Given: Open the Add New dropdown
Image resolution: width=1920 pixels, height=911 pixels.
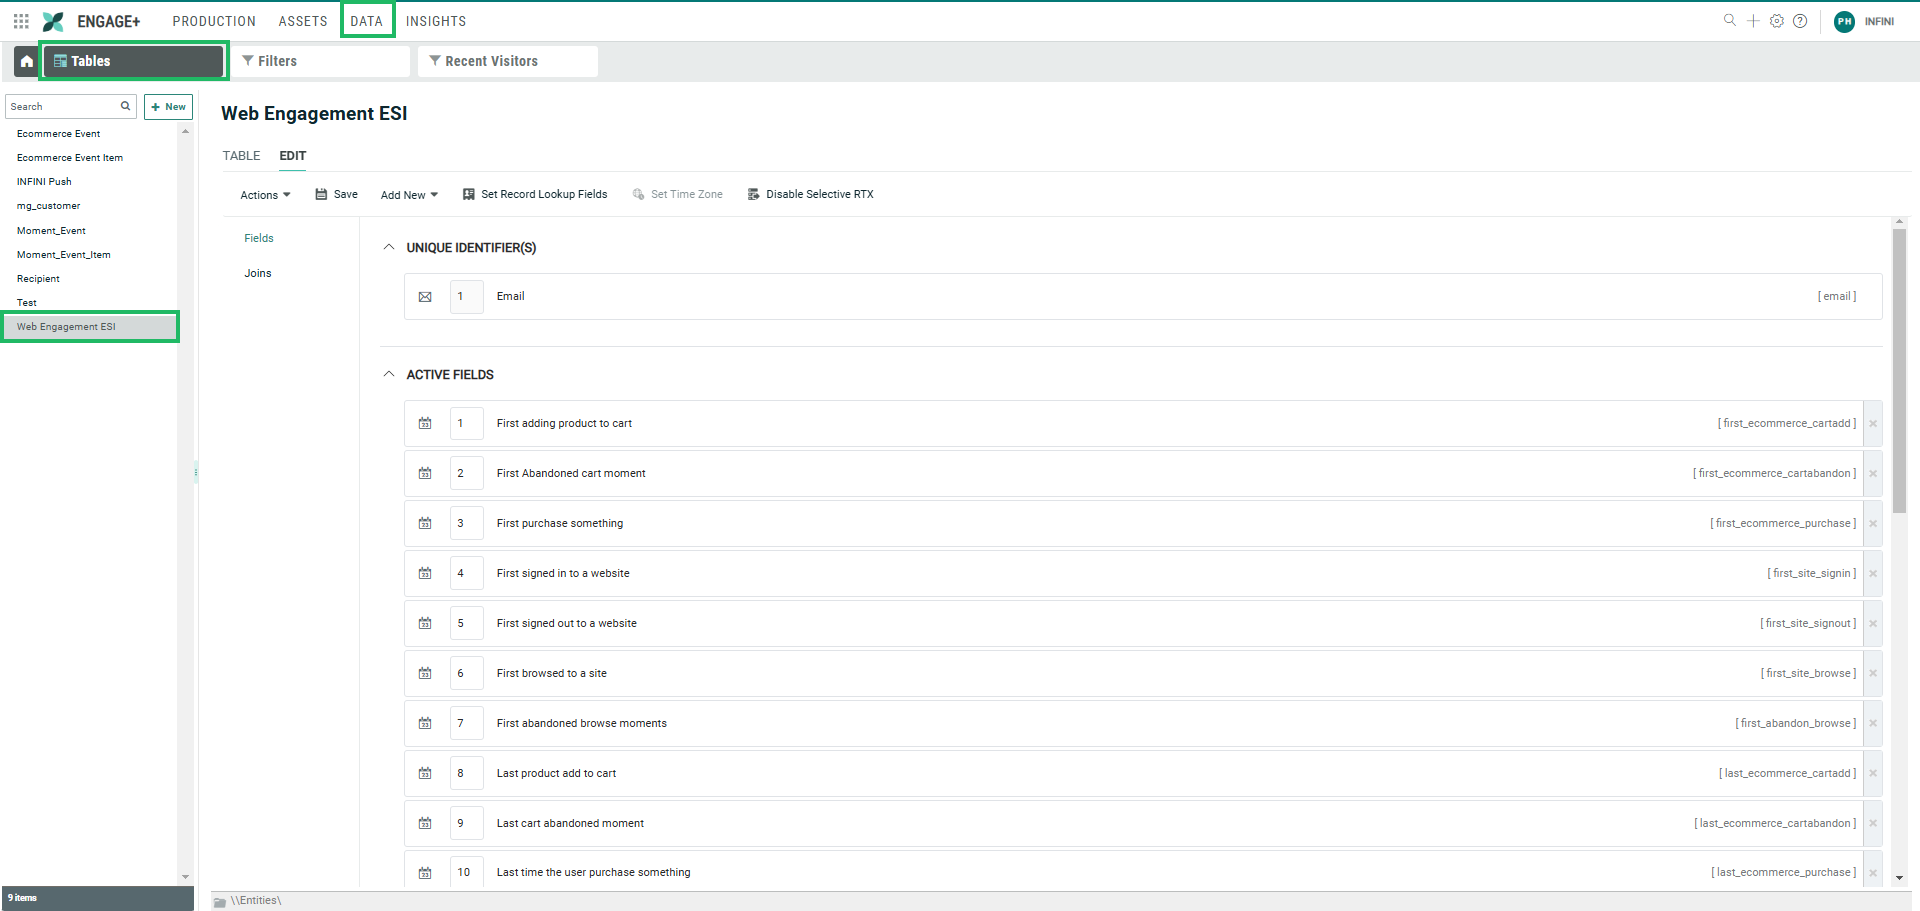Looking at the screenshot, I should point(409,195).
